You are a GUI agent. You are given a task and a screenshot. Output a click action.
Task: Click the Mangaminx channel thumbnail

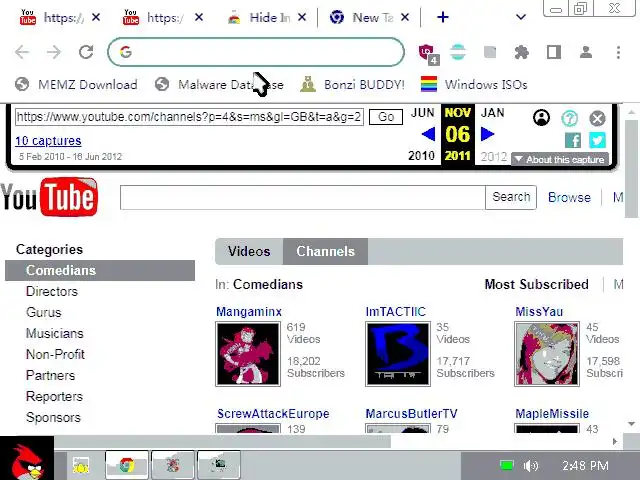pyautogui.click(x=248, y=354)
